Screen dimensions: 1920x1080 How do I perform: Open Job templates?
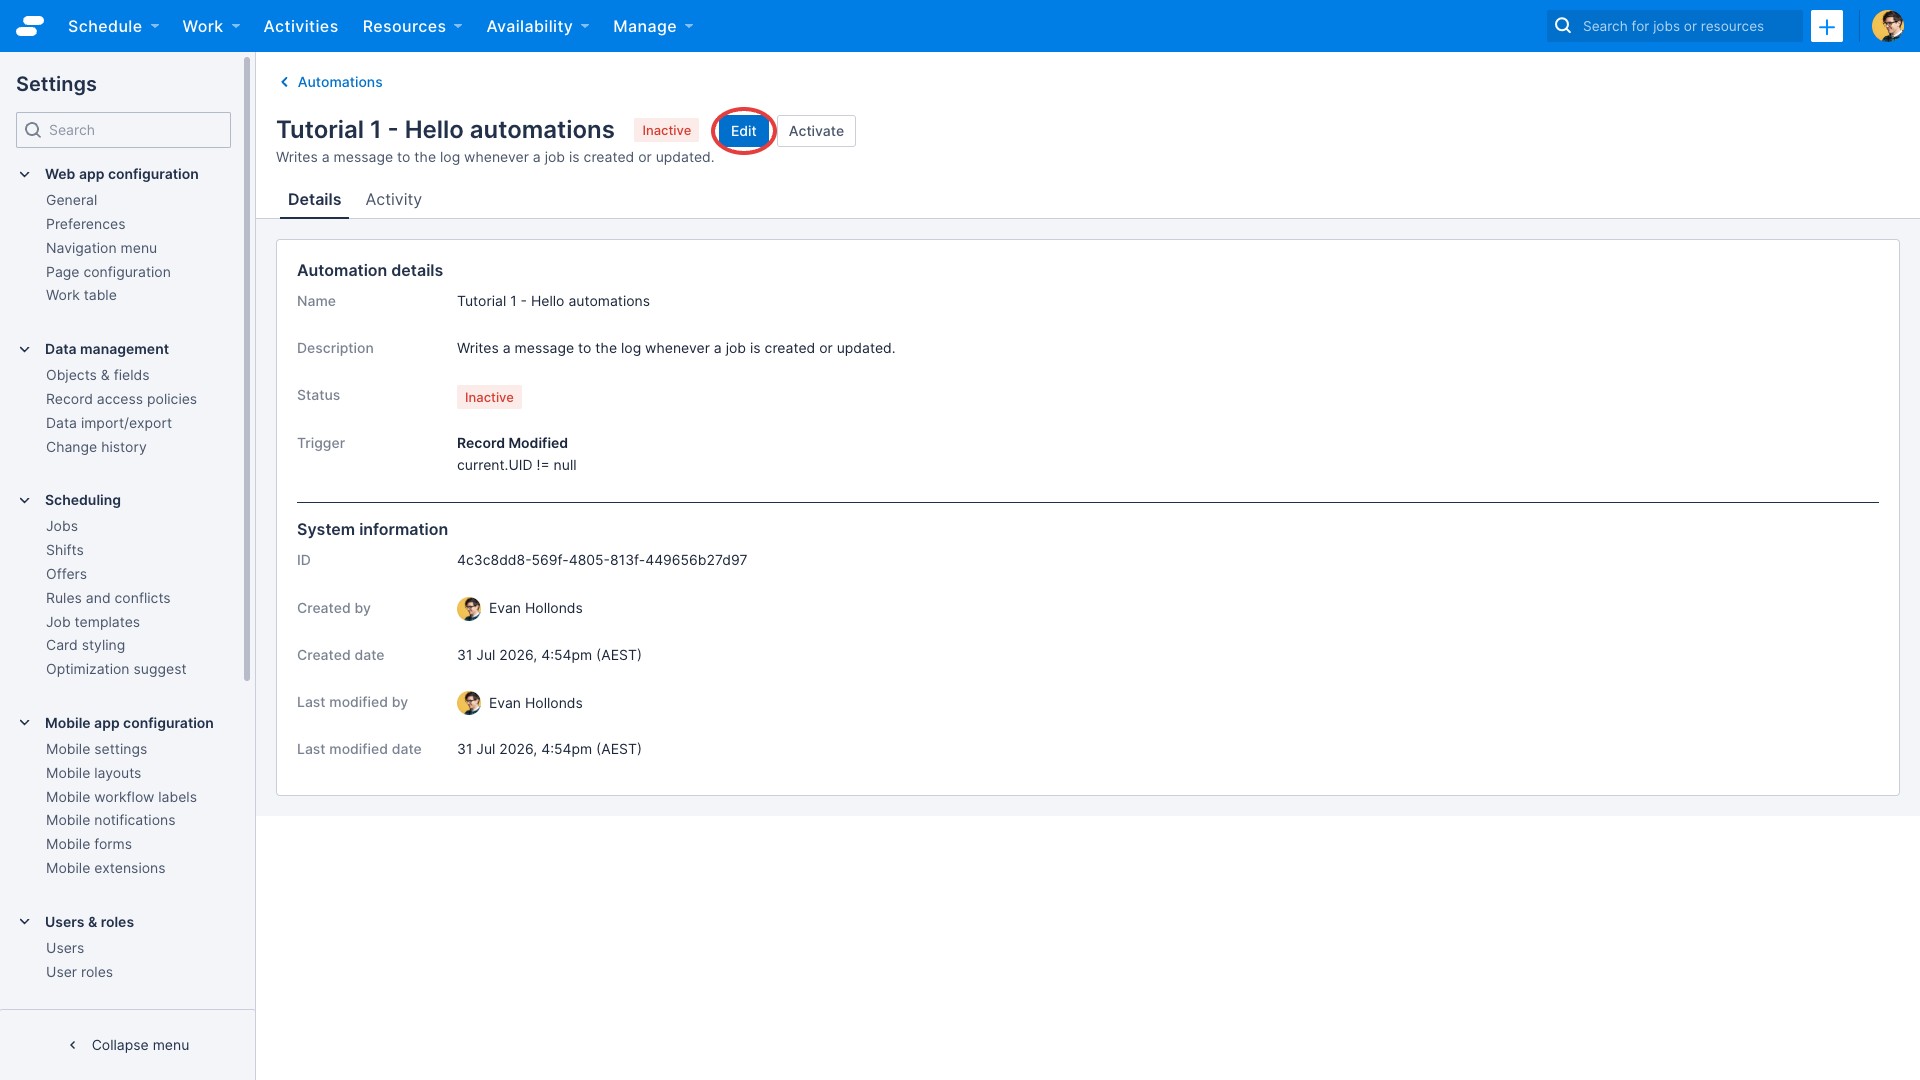[x=93, y=622]
